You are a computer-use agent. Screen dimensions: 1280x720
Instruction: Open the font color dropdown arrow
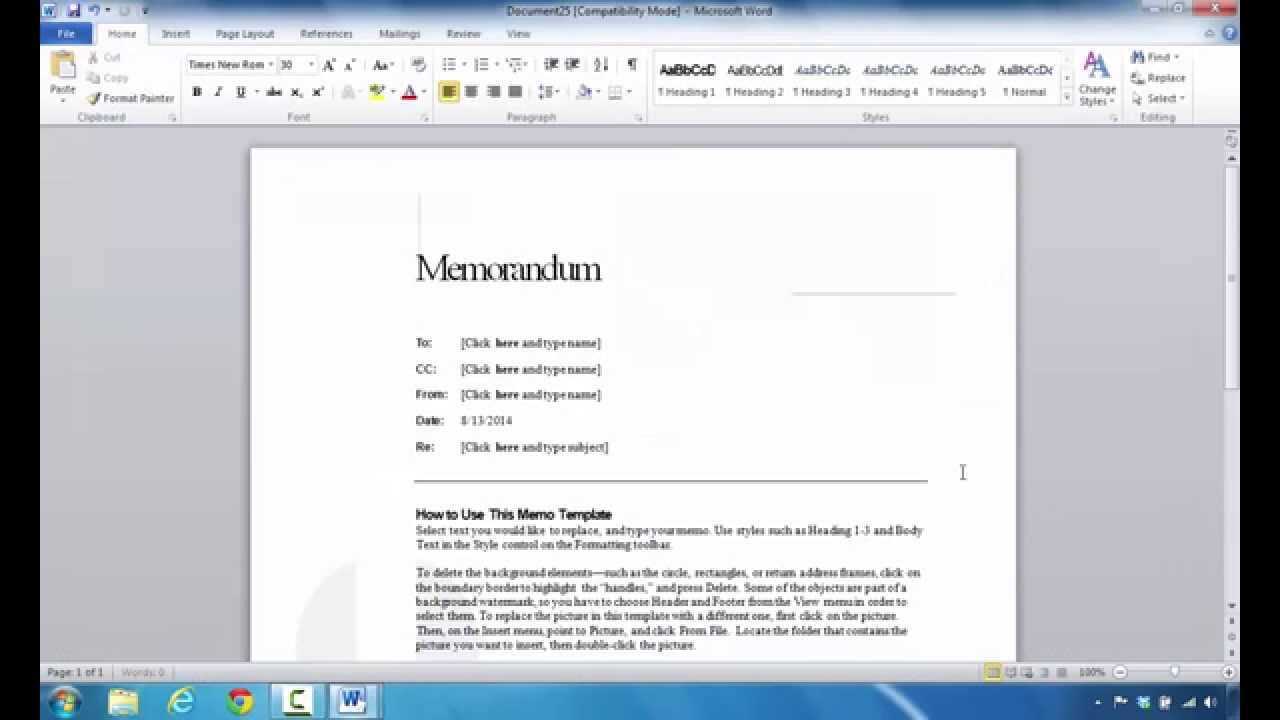click(423, 92)
